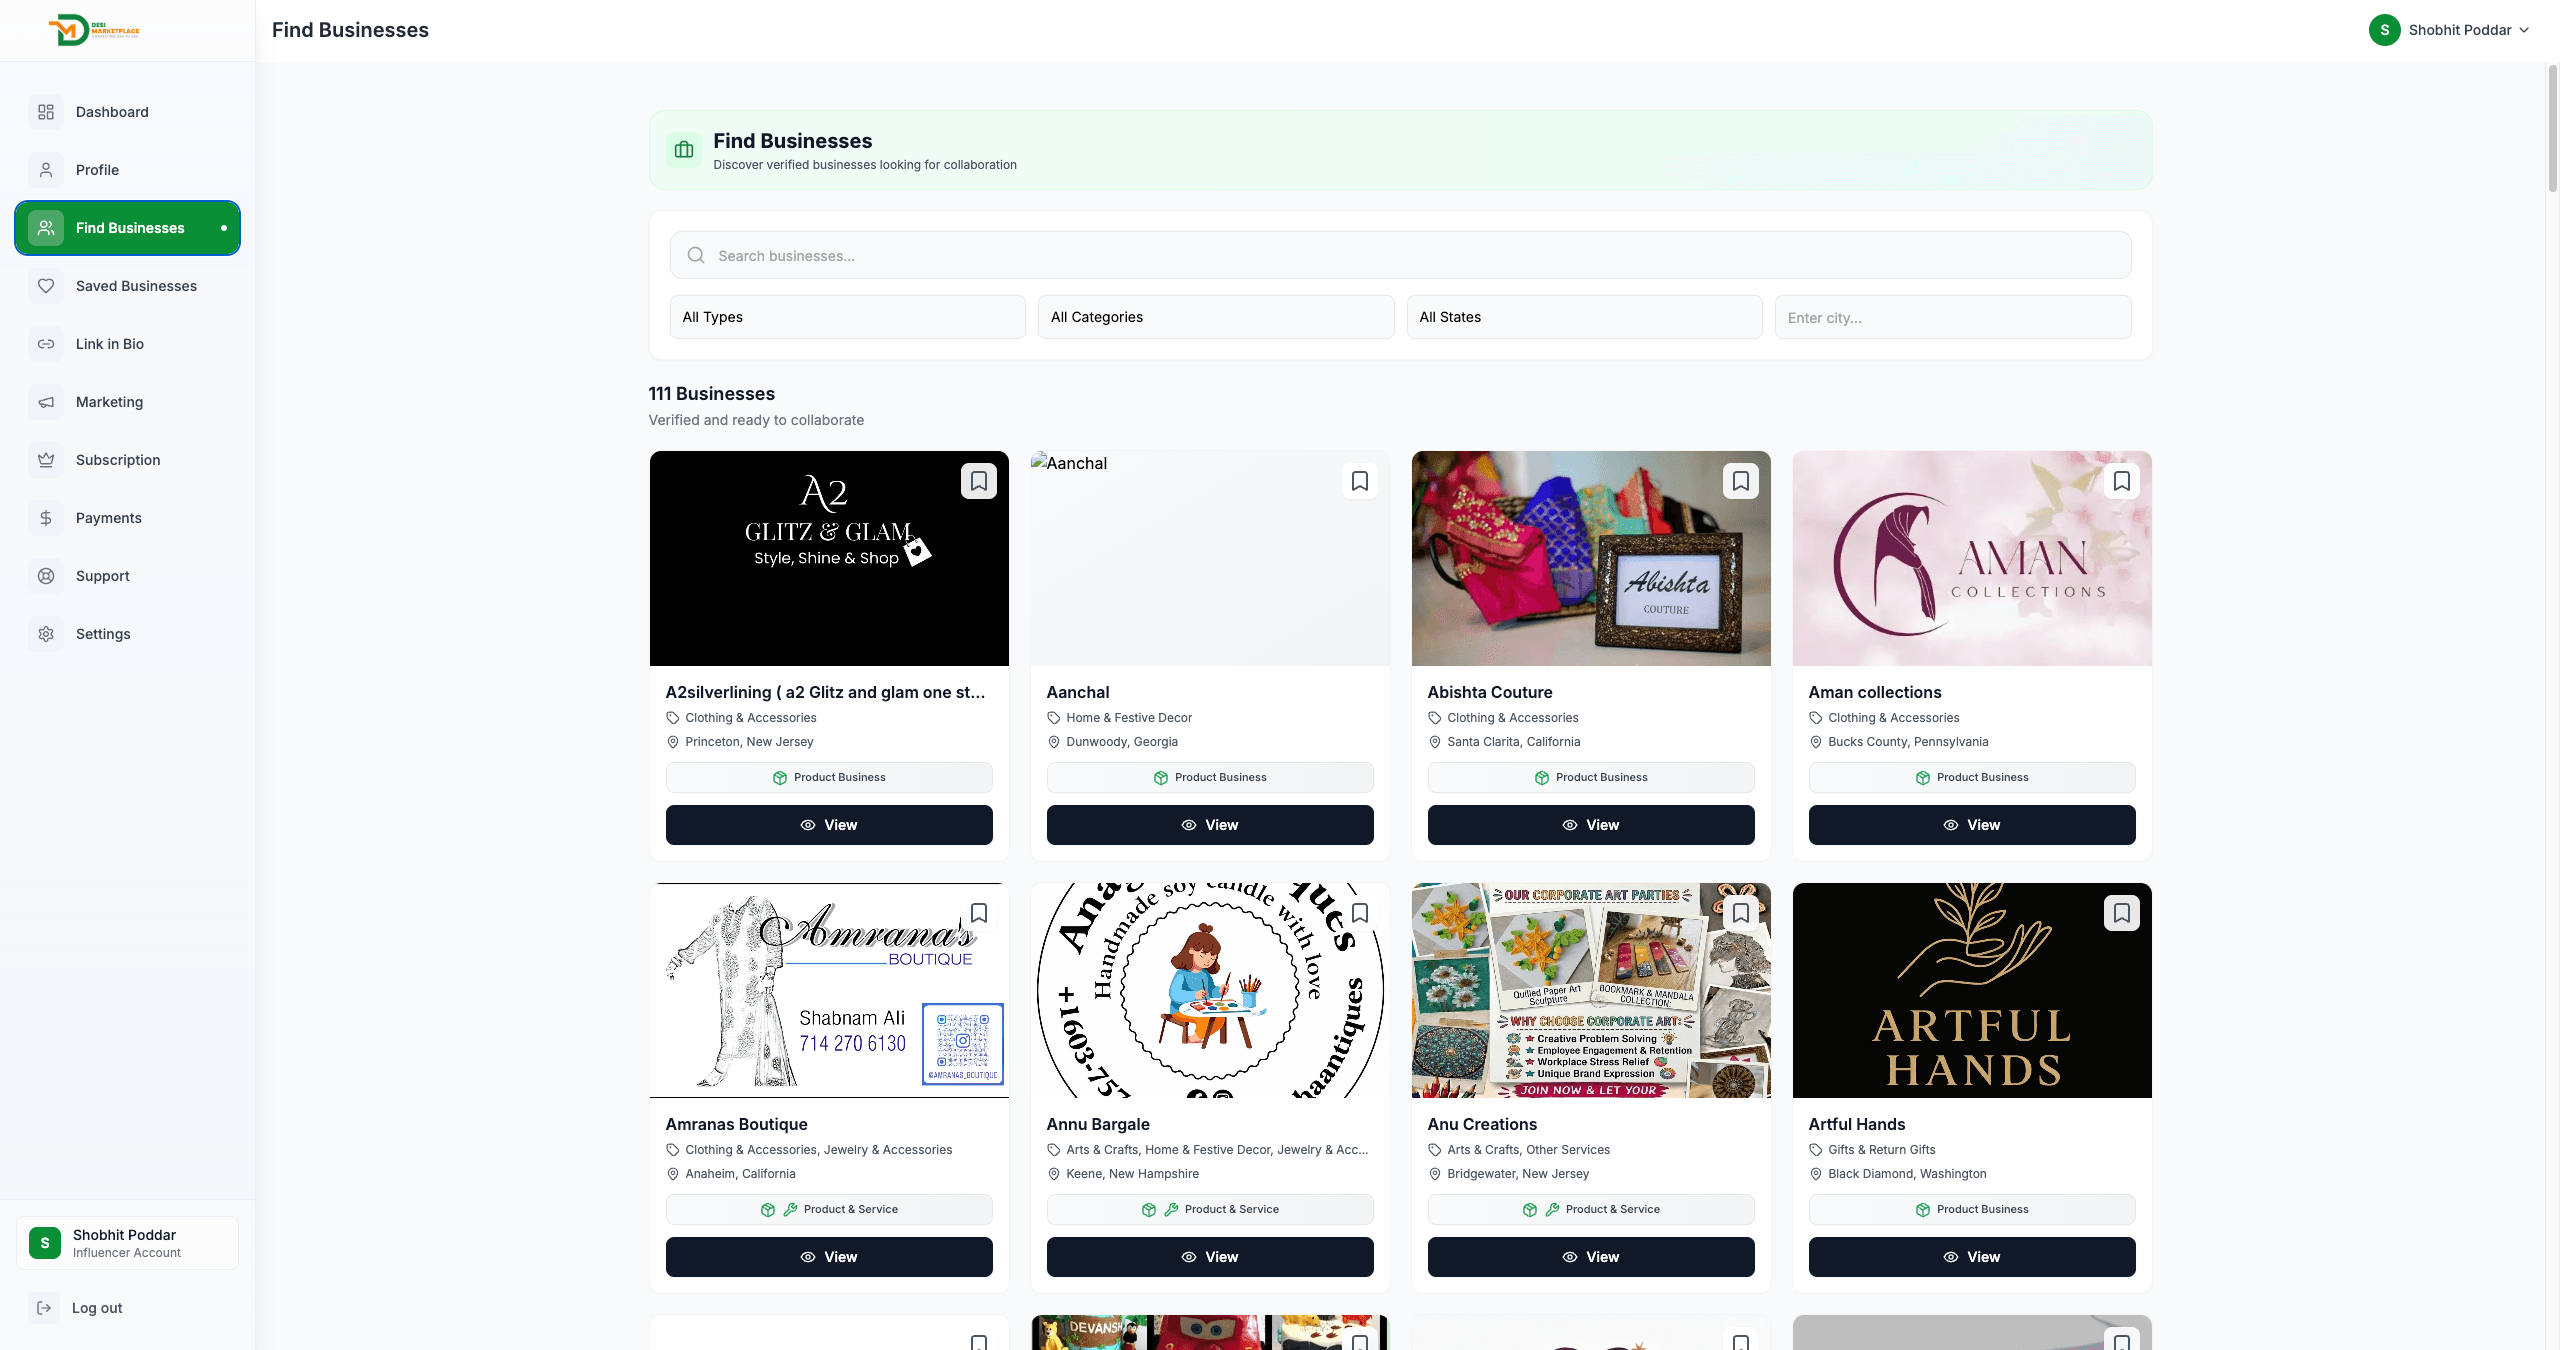2560x1350 pixels.
Task: Click the S avatar in the top bar
Action: pyautogui.click(x=2385, y=30)
